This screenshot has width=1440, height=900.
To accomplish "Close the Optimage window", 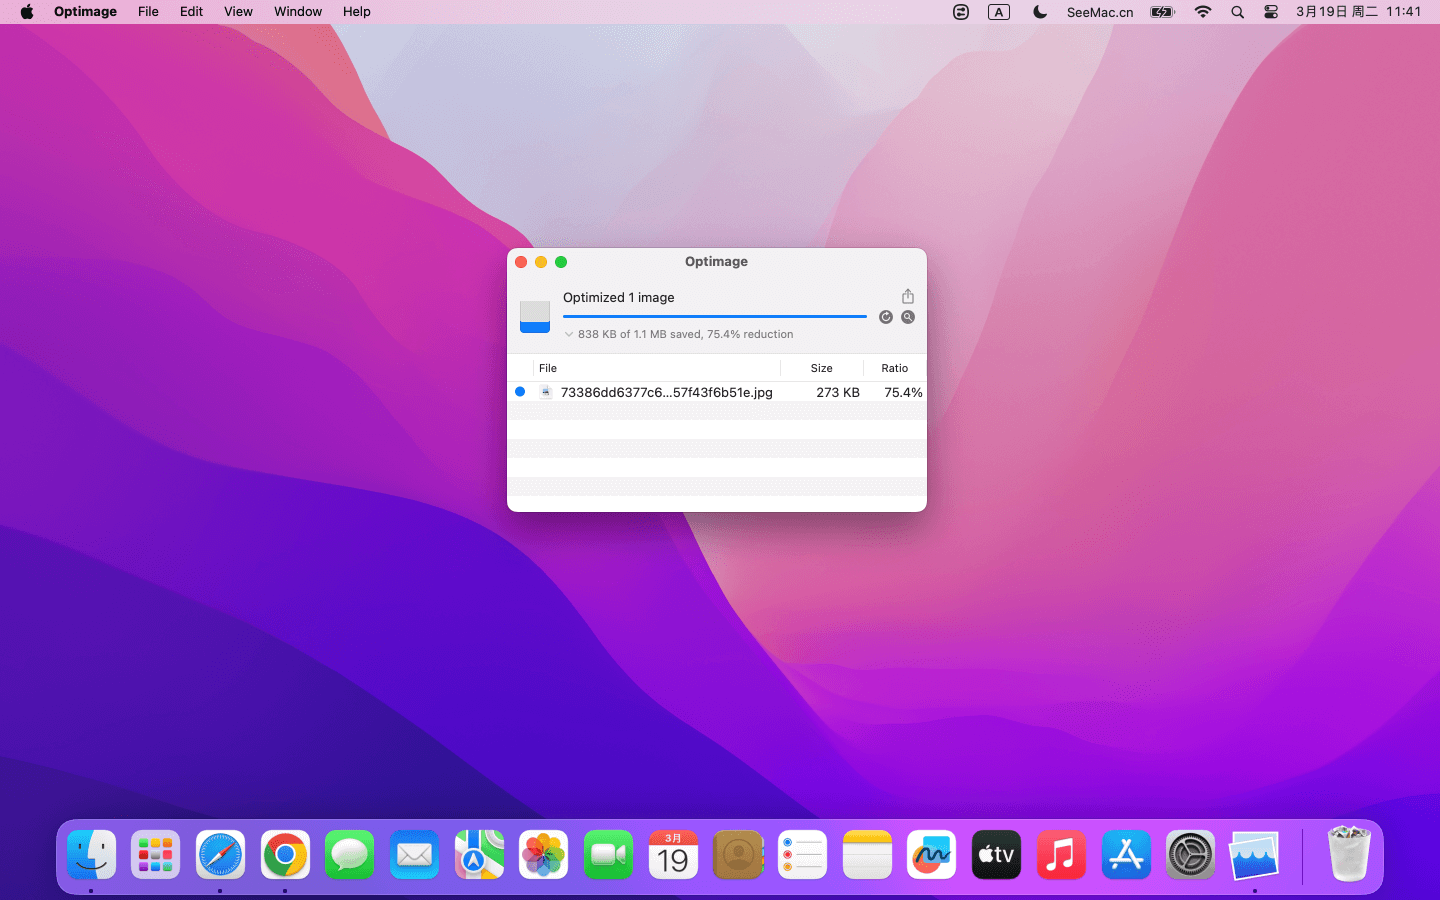I will (521, 262).
